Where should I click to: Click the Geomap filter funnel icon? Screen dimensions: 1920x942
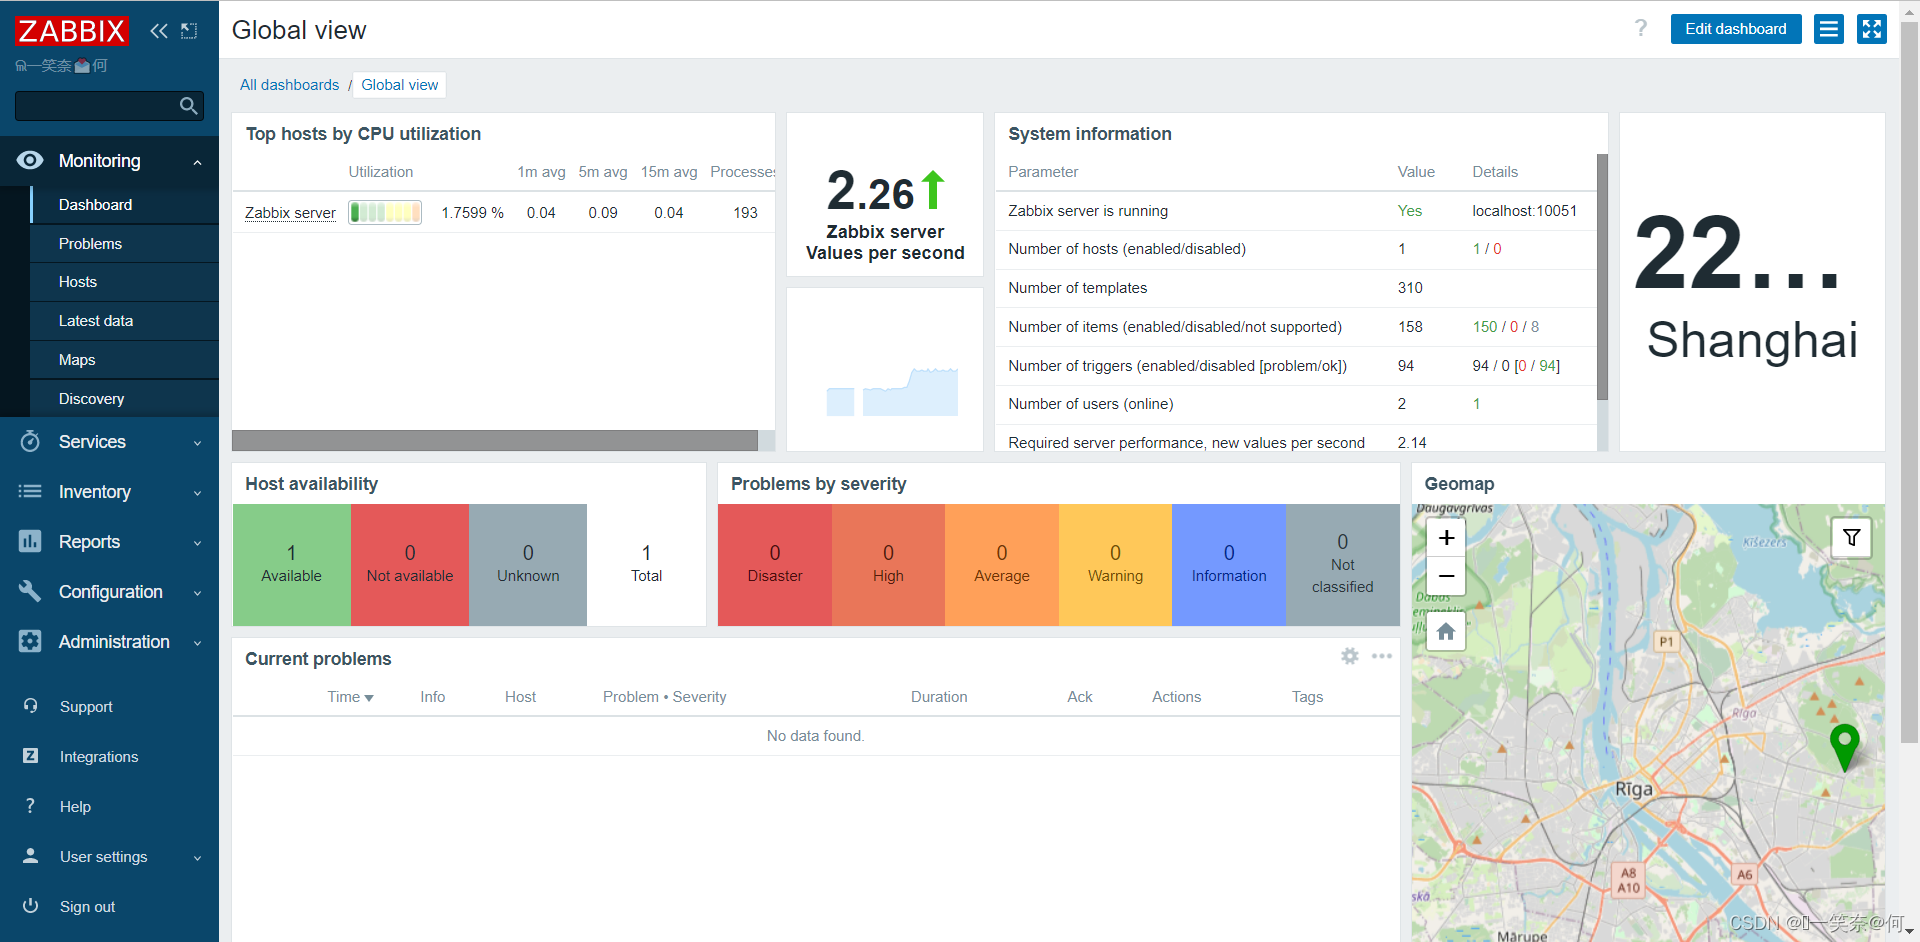(1851, 537)
